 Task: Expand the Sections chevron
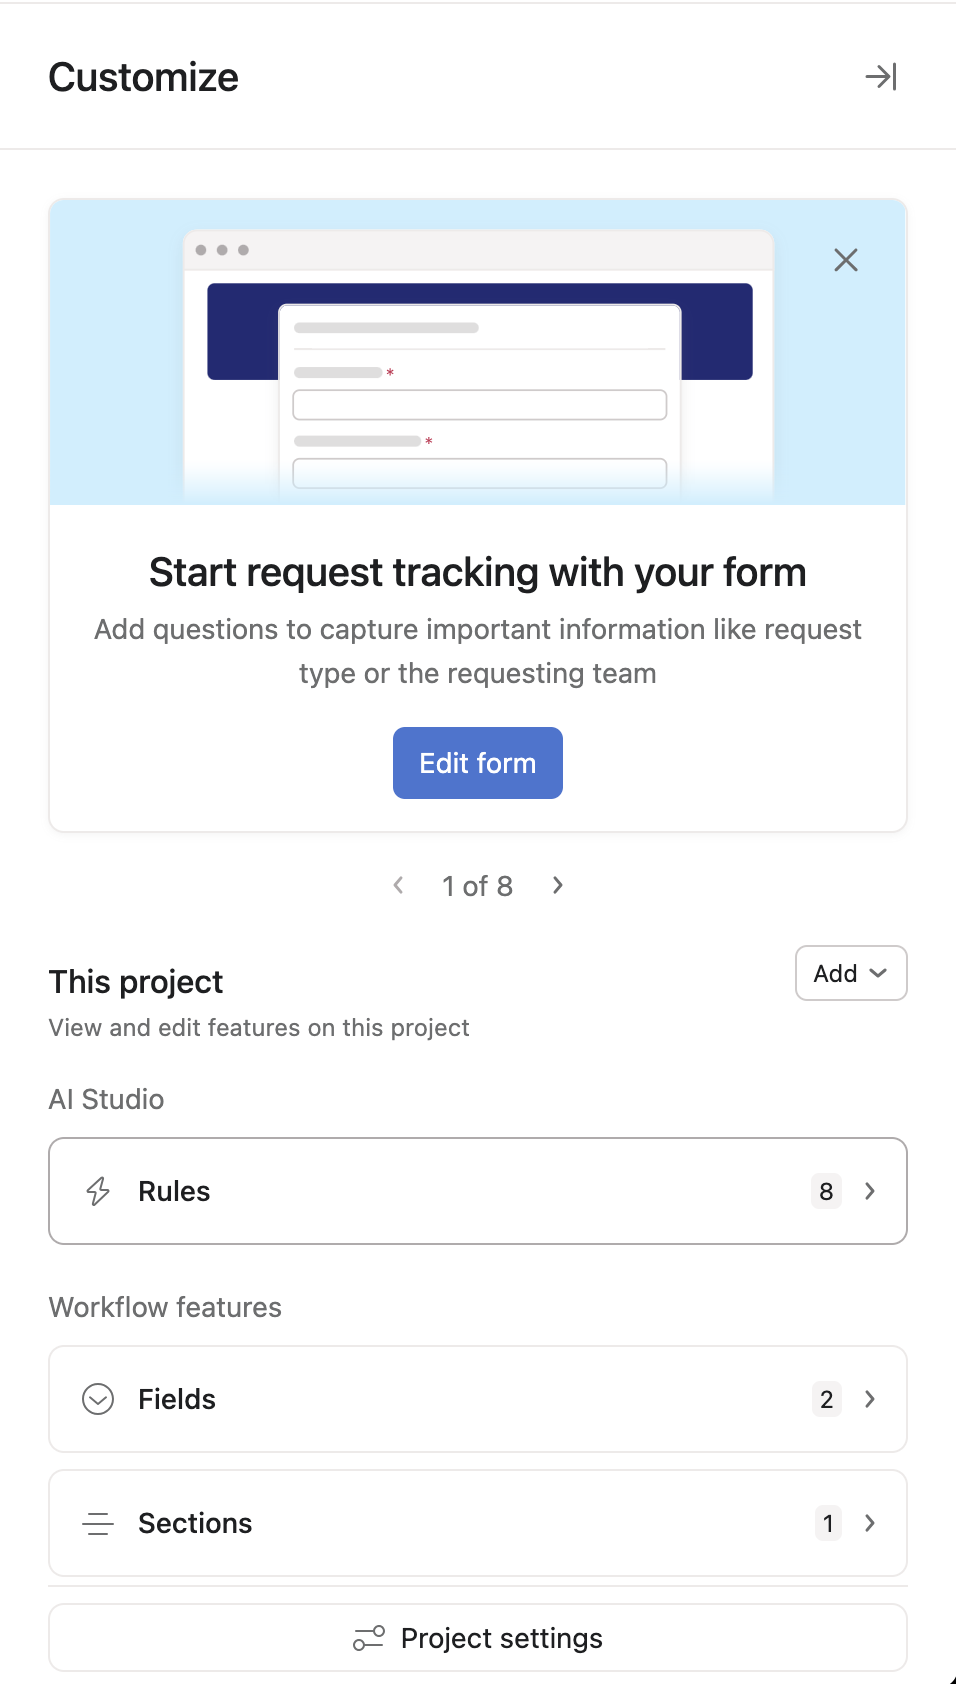pyautogui.click(x=870, y=1523)
